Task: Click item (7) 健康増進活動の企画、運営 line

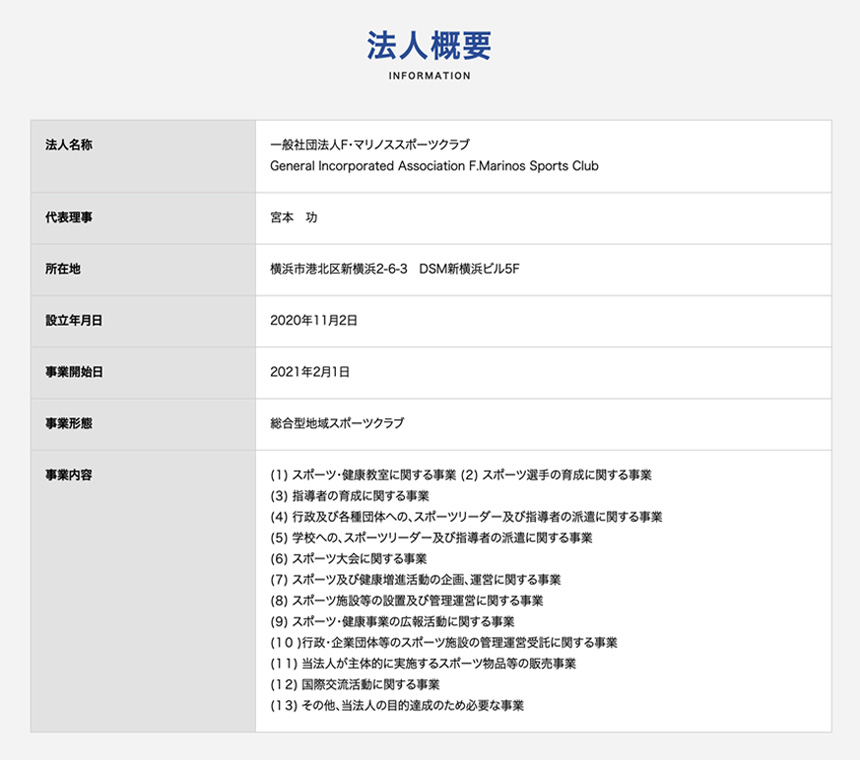Action: (416, 580)
